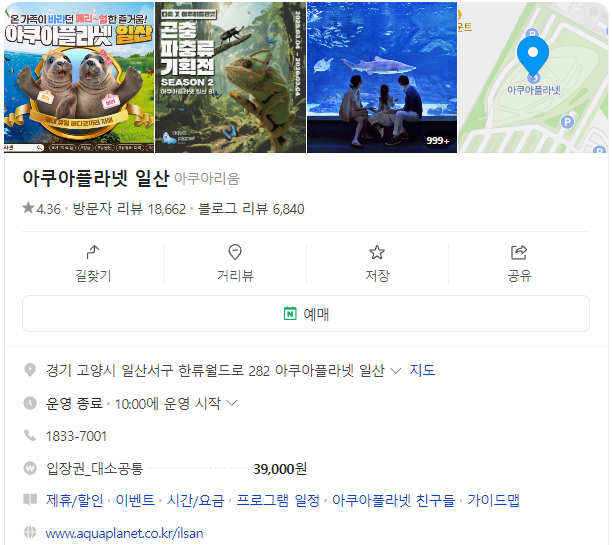Screen dimensions: 612x545
Task: Click the location pin icon beside address
Action: [x=30, y=370]
